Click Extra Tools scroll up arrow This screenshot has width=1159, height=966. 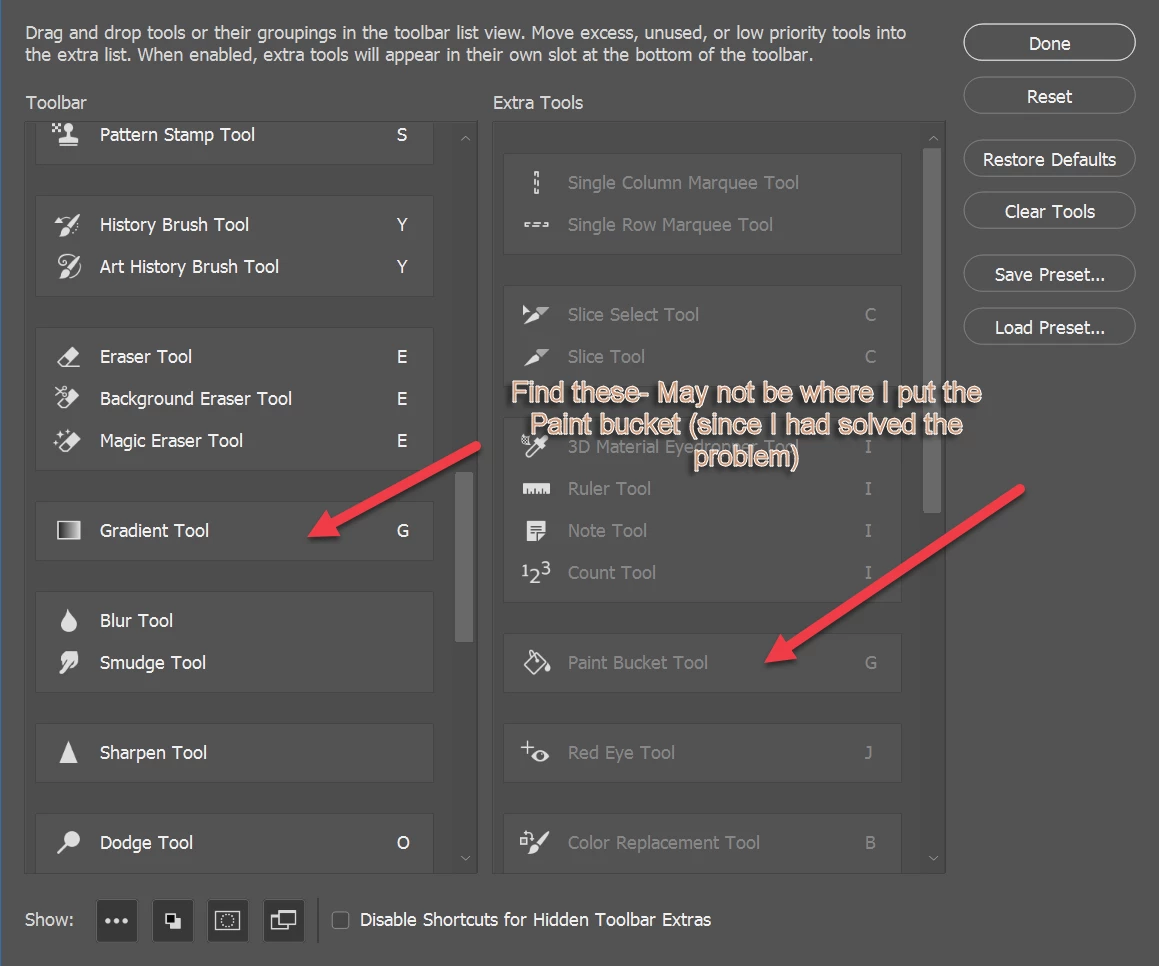933,138
